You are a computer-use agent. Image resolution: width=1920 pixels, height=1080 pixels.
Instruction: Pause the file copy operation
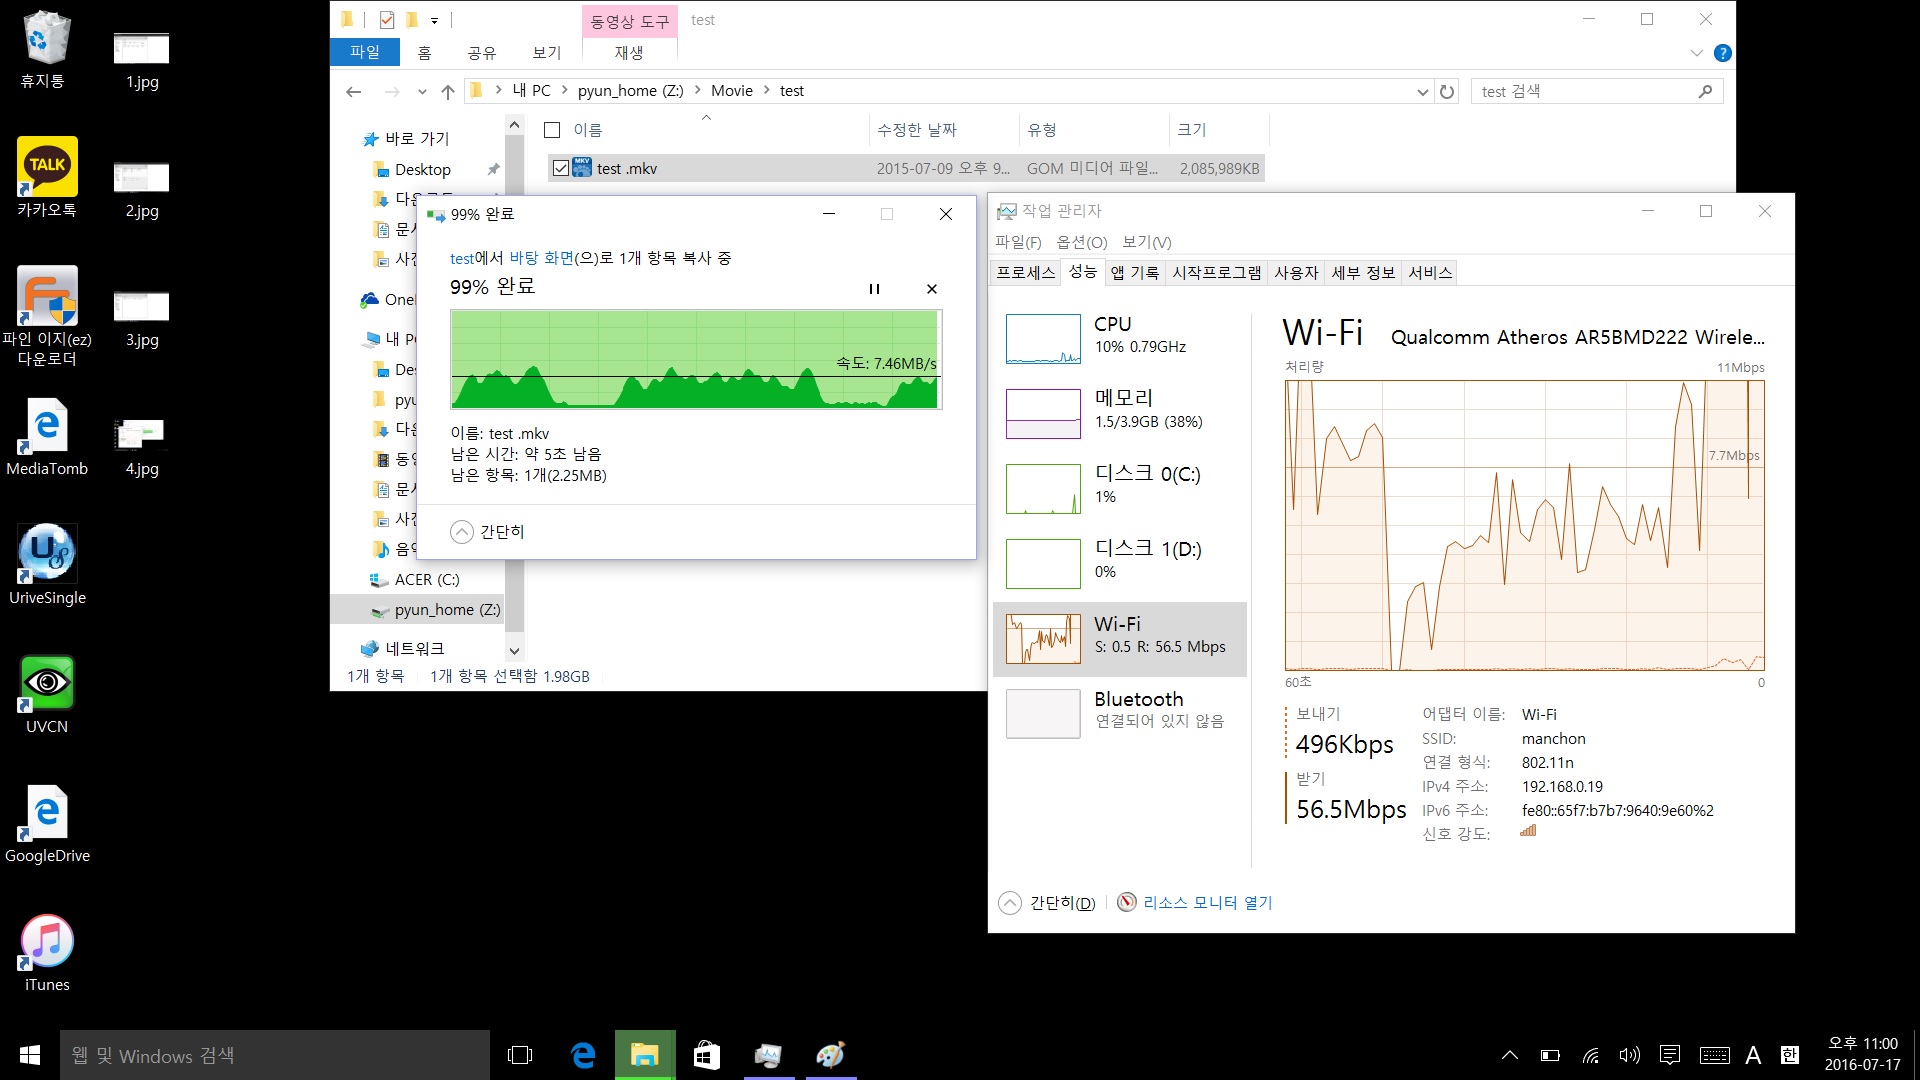coord(874,289)
